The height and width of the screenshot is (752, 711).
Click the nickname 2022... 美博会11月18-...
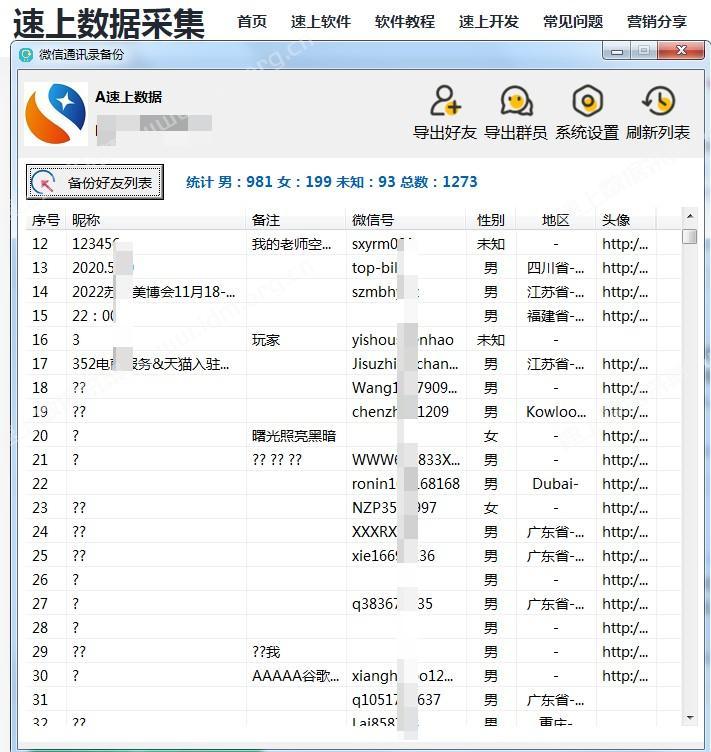tap(153, 292)
